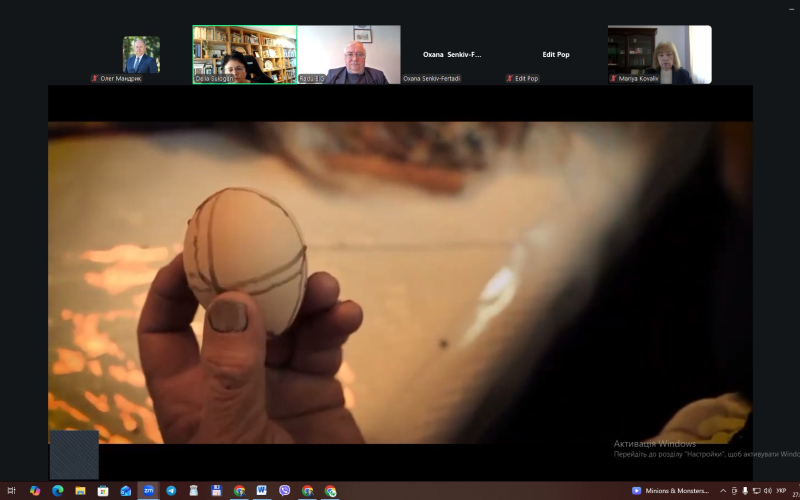This screenshot has width=800, height=500.
Task: Open Zoom from the taskbar
Action: tap(148, 491)
